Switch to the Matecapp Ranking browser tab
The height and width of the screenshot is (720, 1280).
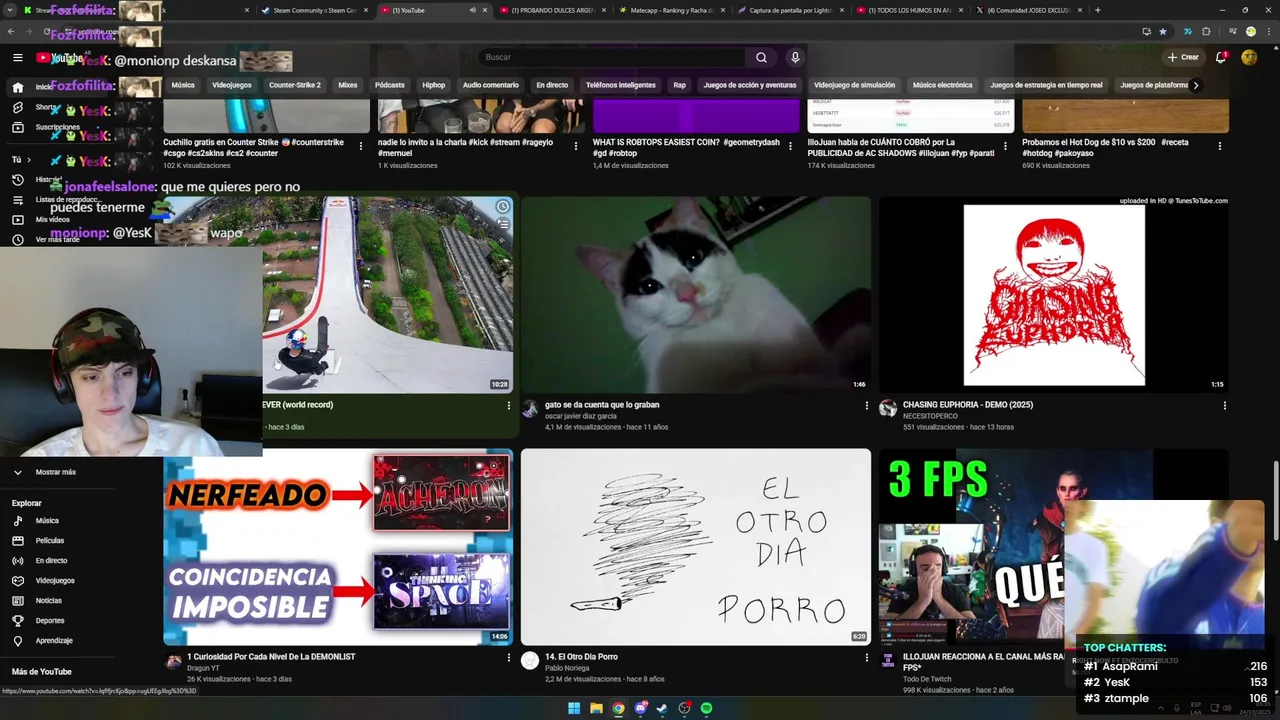point(672,10)
